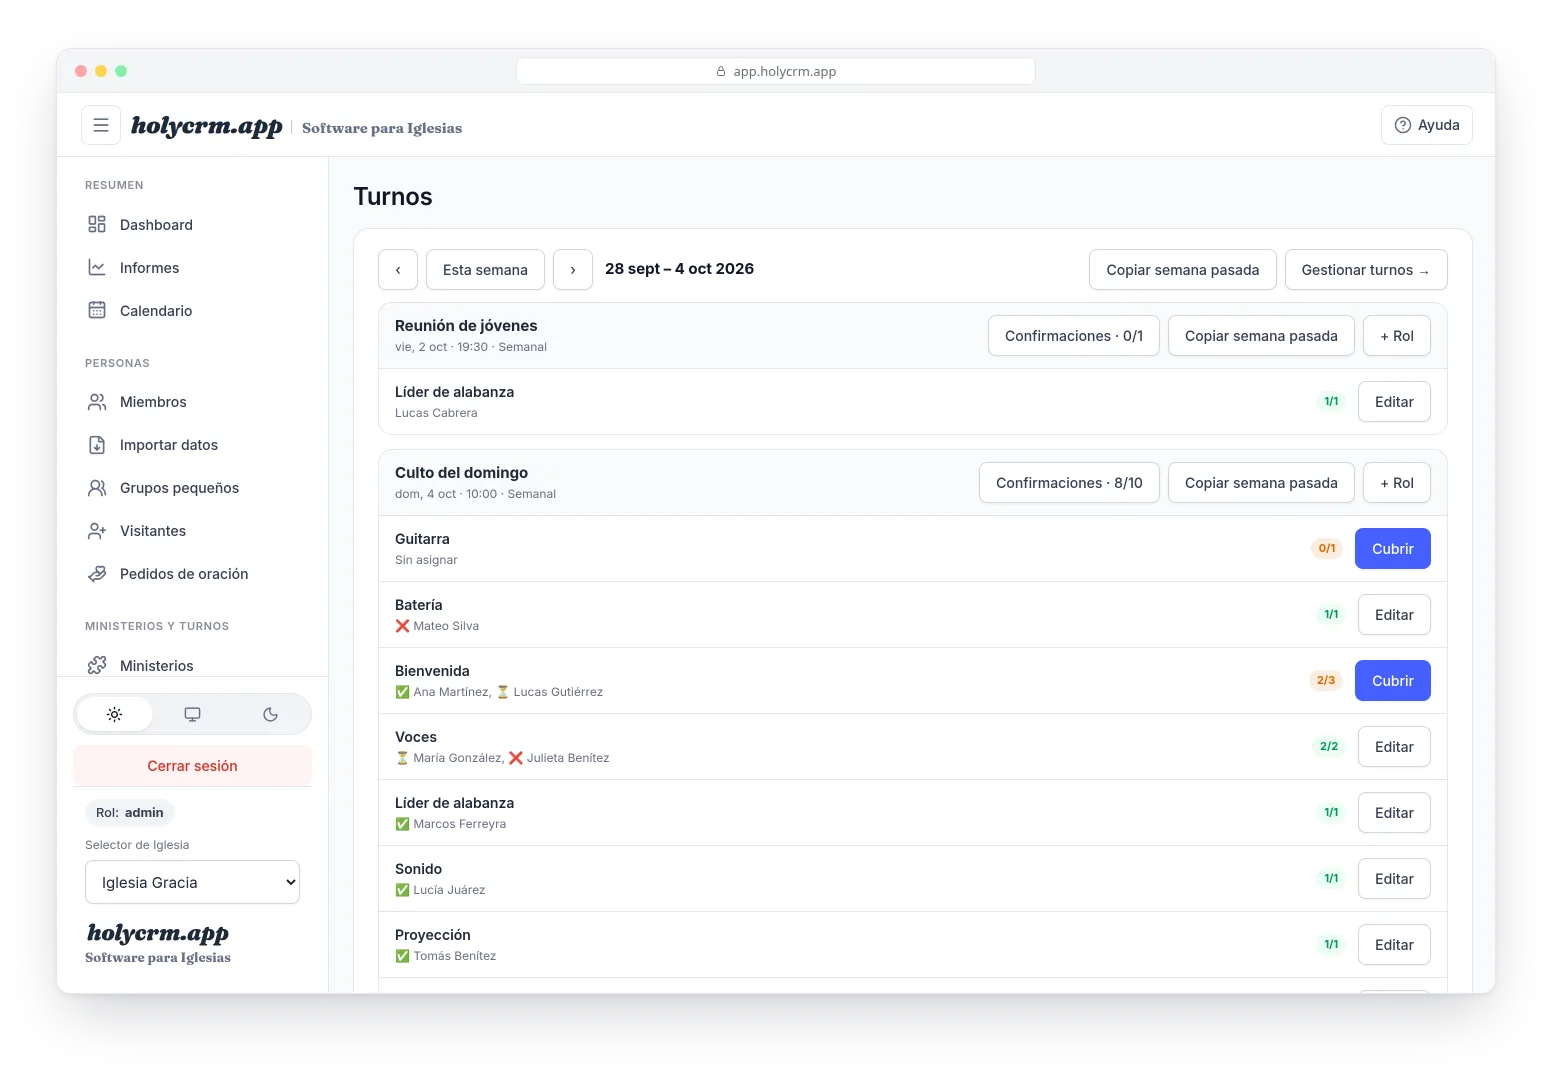The height and width of the screenshot is (1066, 1552).
Task: Add a Rol to Culto del domingo
Action: point(1397,482)
